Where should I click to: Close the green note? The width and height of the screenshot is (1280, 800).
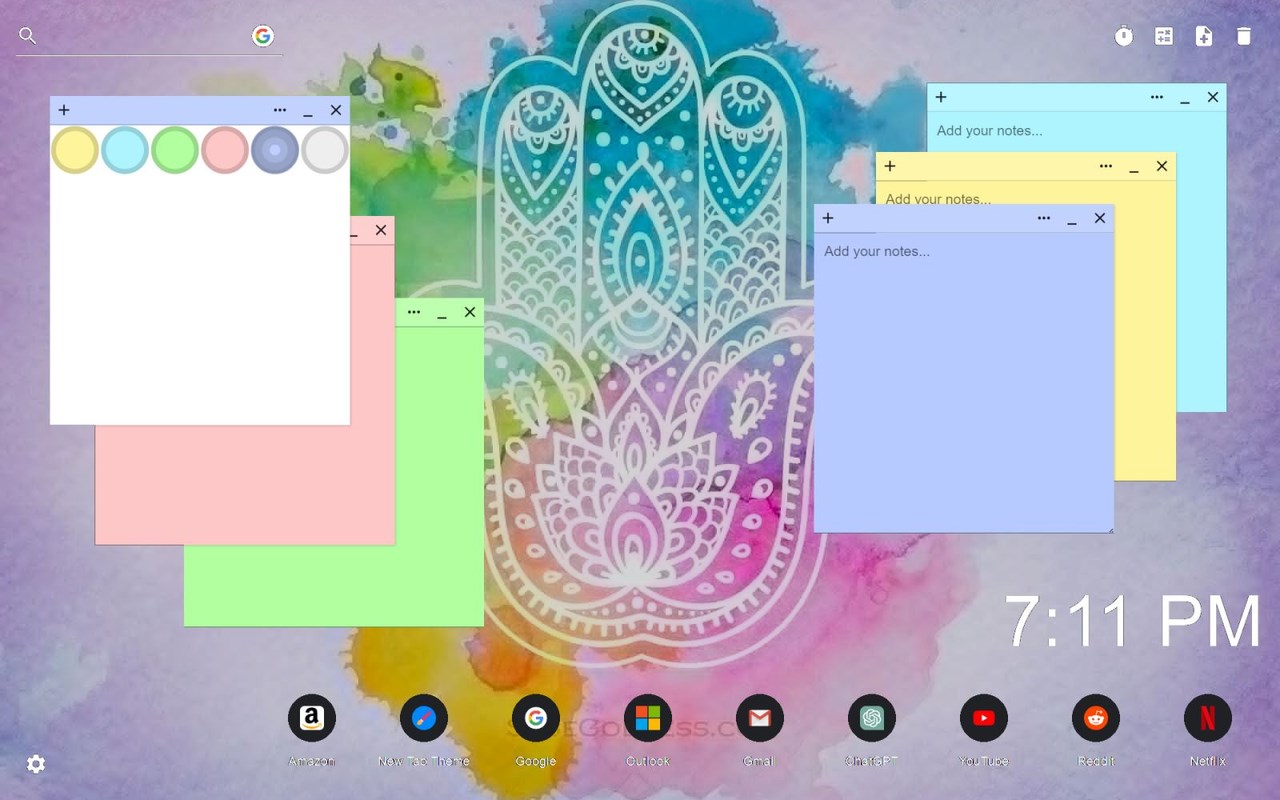point(470,312)
